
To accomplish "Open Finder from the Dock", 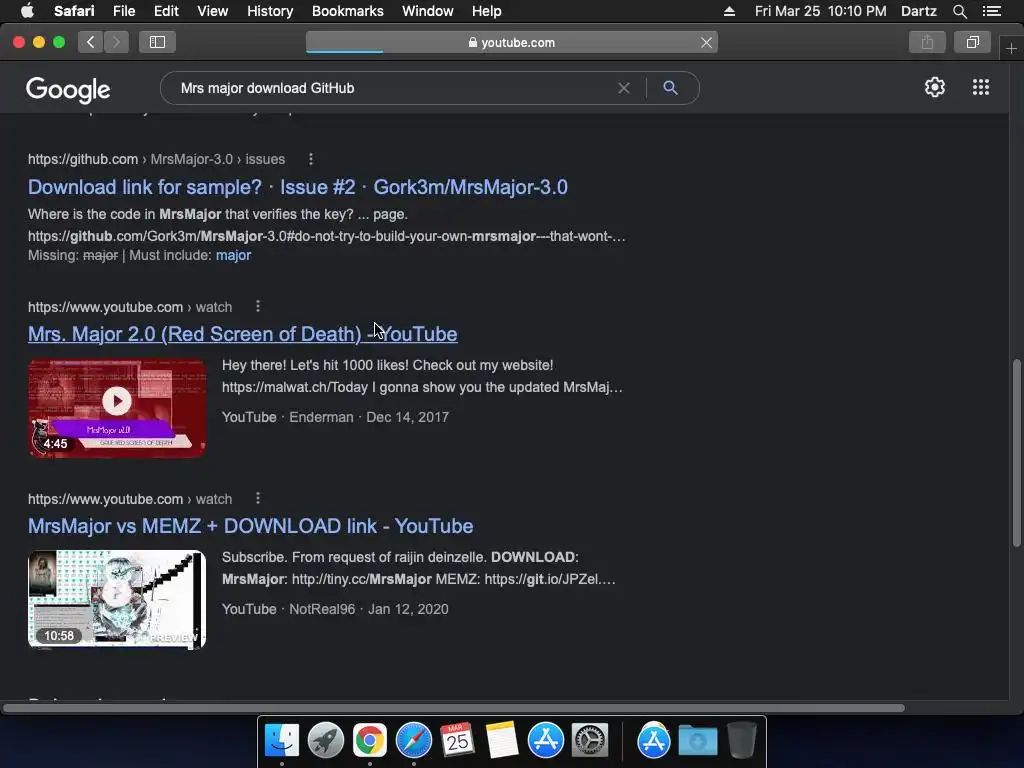I will tap(281, 741).
